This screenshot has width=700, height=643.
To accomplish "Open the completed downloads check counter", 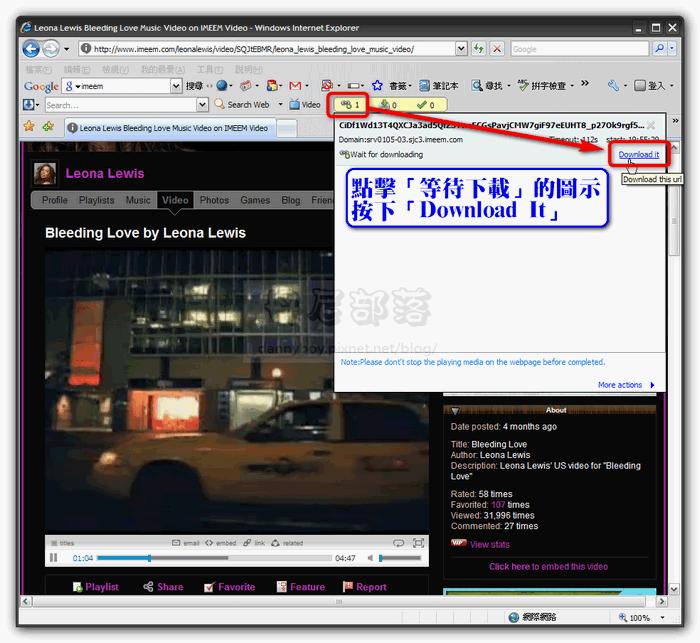I will (x=425, y=105).
